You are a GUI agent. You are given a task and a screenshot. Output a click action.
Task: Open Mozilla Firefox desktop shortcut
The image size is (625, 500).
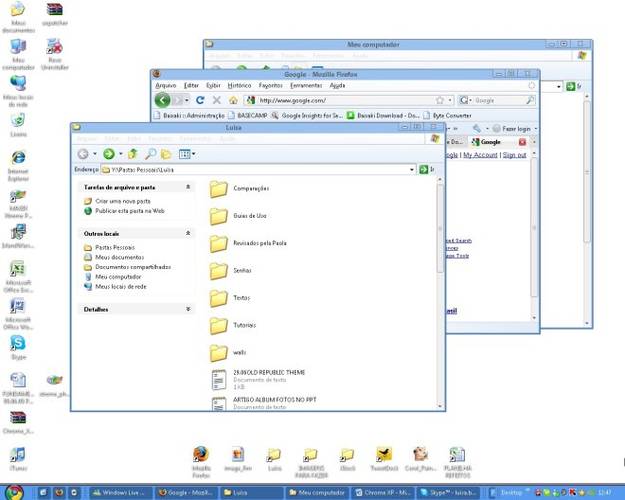201,462
